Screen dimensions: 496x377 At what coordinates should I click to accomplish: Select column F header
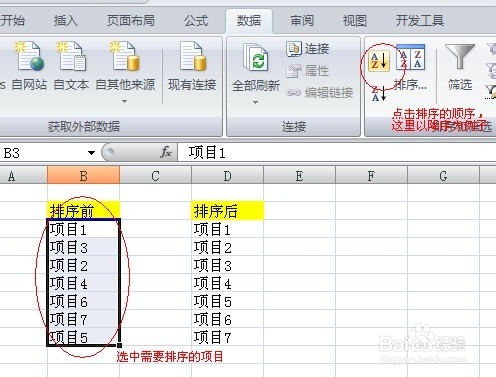[x=371, y=176]
